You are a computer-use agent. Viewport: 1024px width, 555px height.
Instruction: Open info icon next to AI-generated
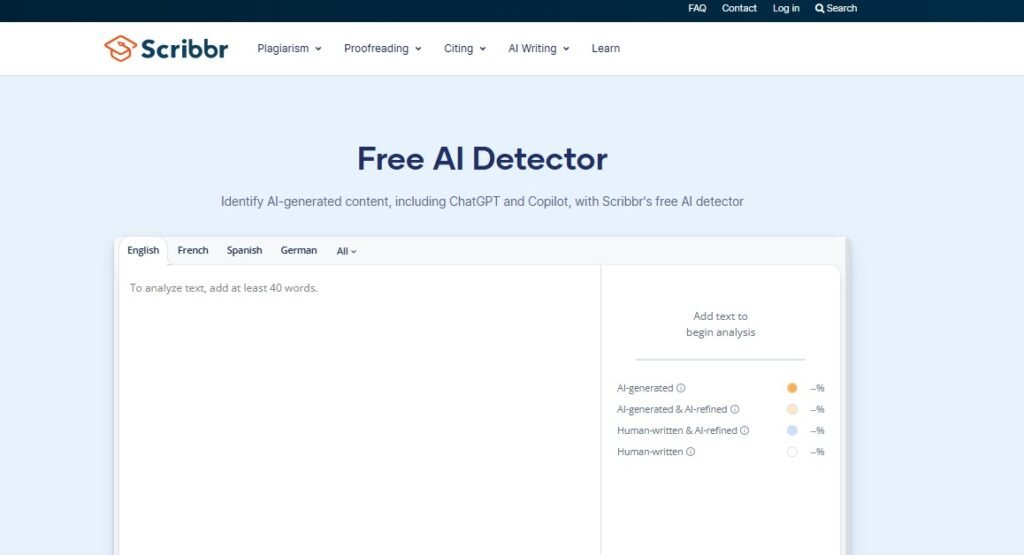[x=680, y=388]
